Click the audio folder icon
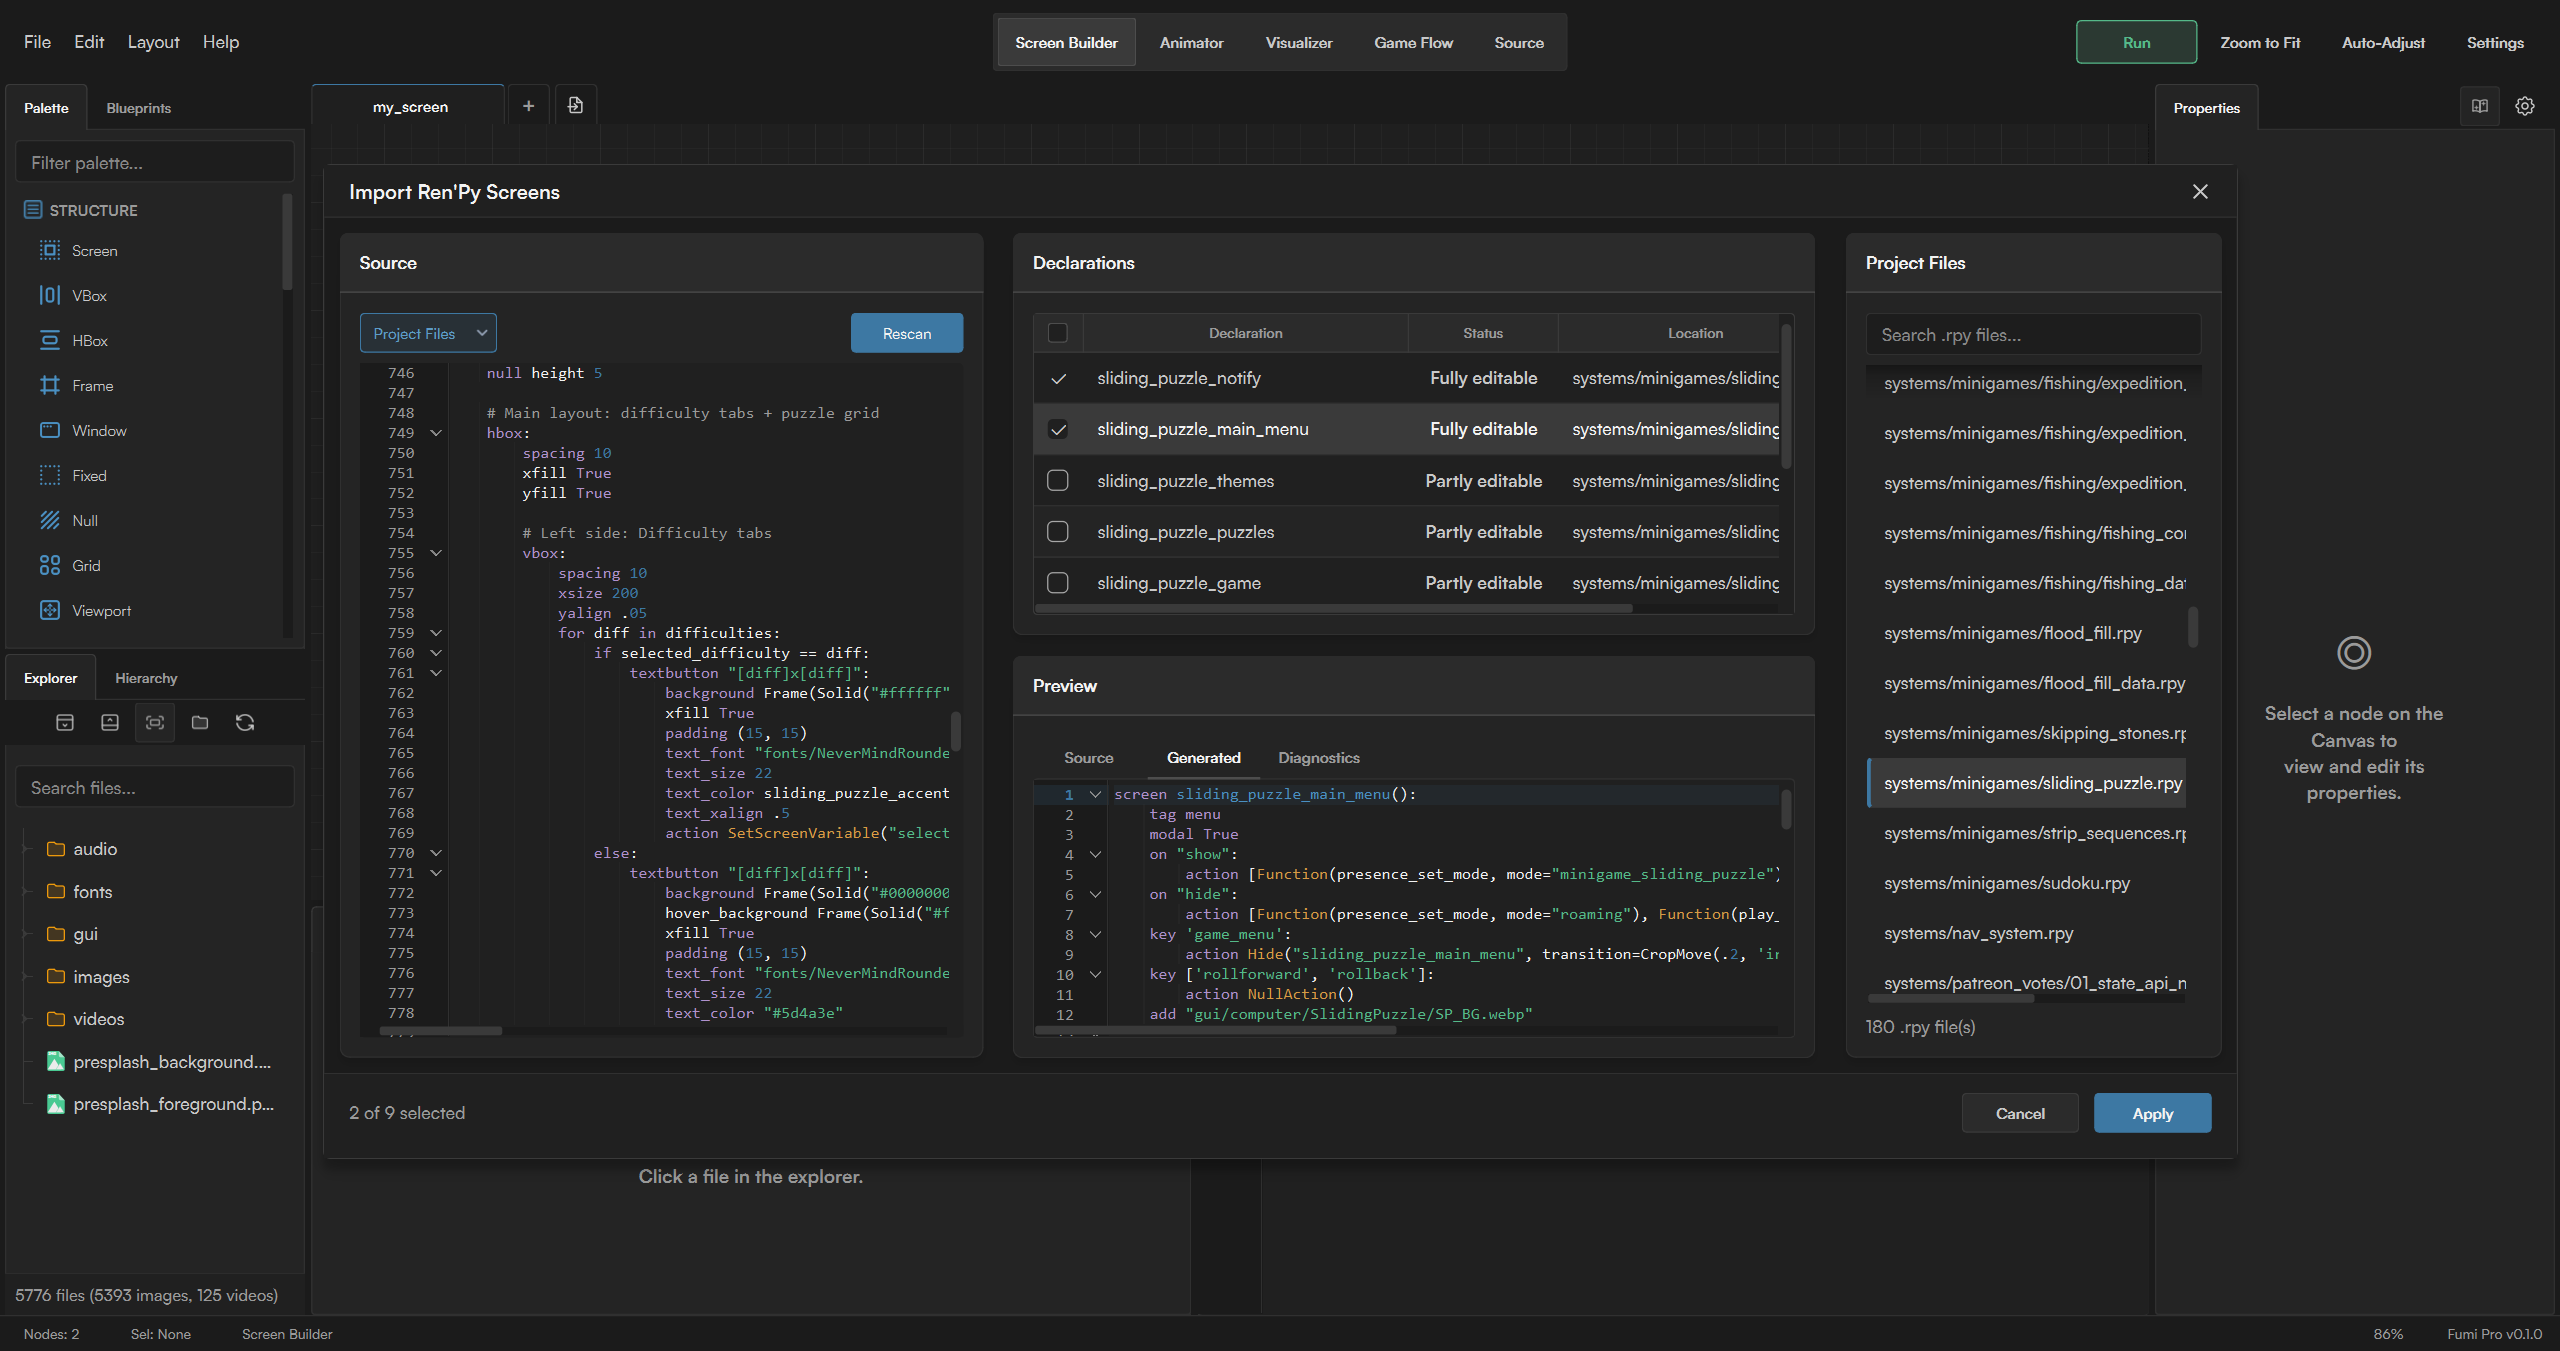Image resolution: width=2560 pixels, height=1351 pixels. (56, 849)
